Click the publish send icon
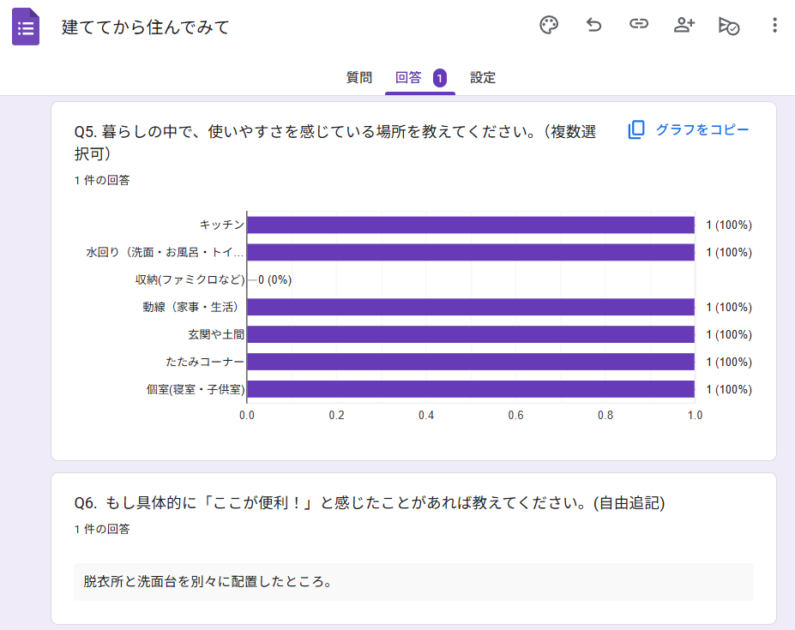Screen dimensions: 795x630 point(729,26)
